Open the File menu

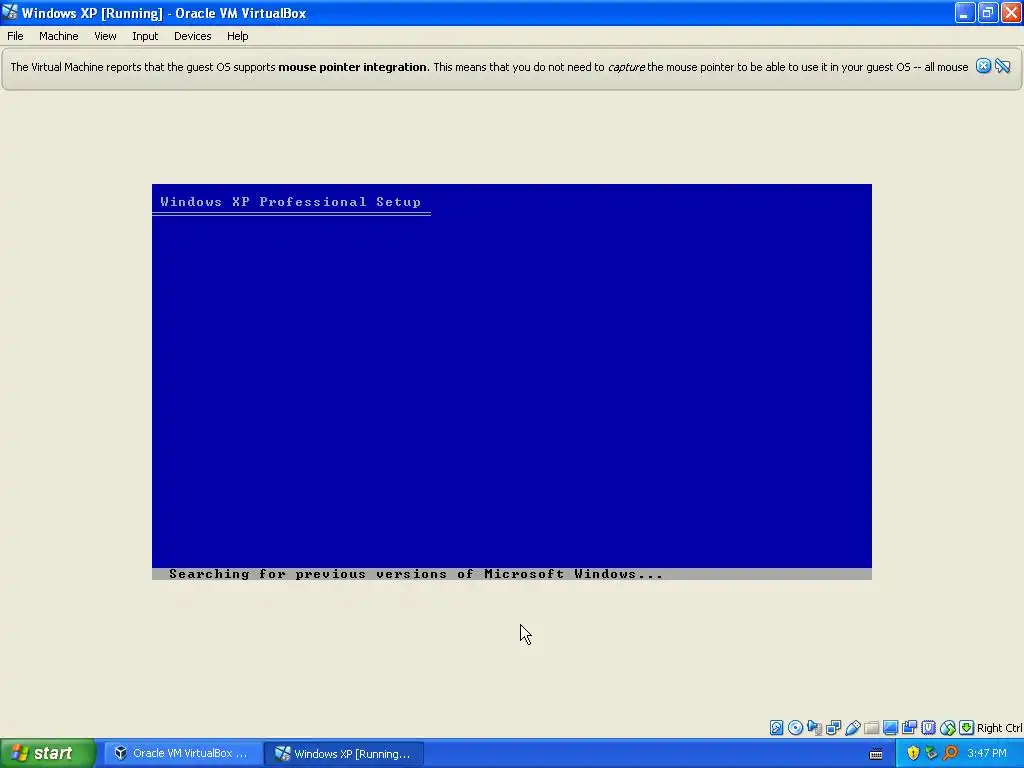(x=15, y=36)
